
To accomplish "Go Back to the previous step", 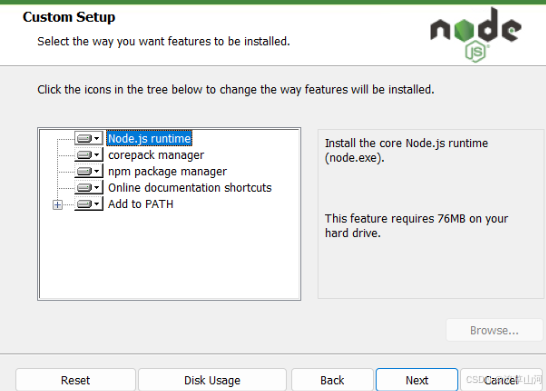I will (332, 380).
